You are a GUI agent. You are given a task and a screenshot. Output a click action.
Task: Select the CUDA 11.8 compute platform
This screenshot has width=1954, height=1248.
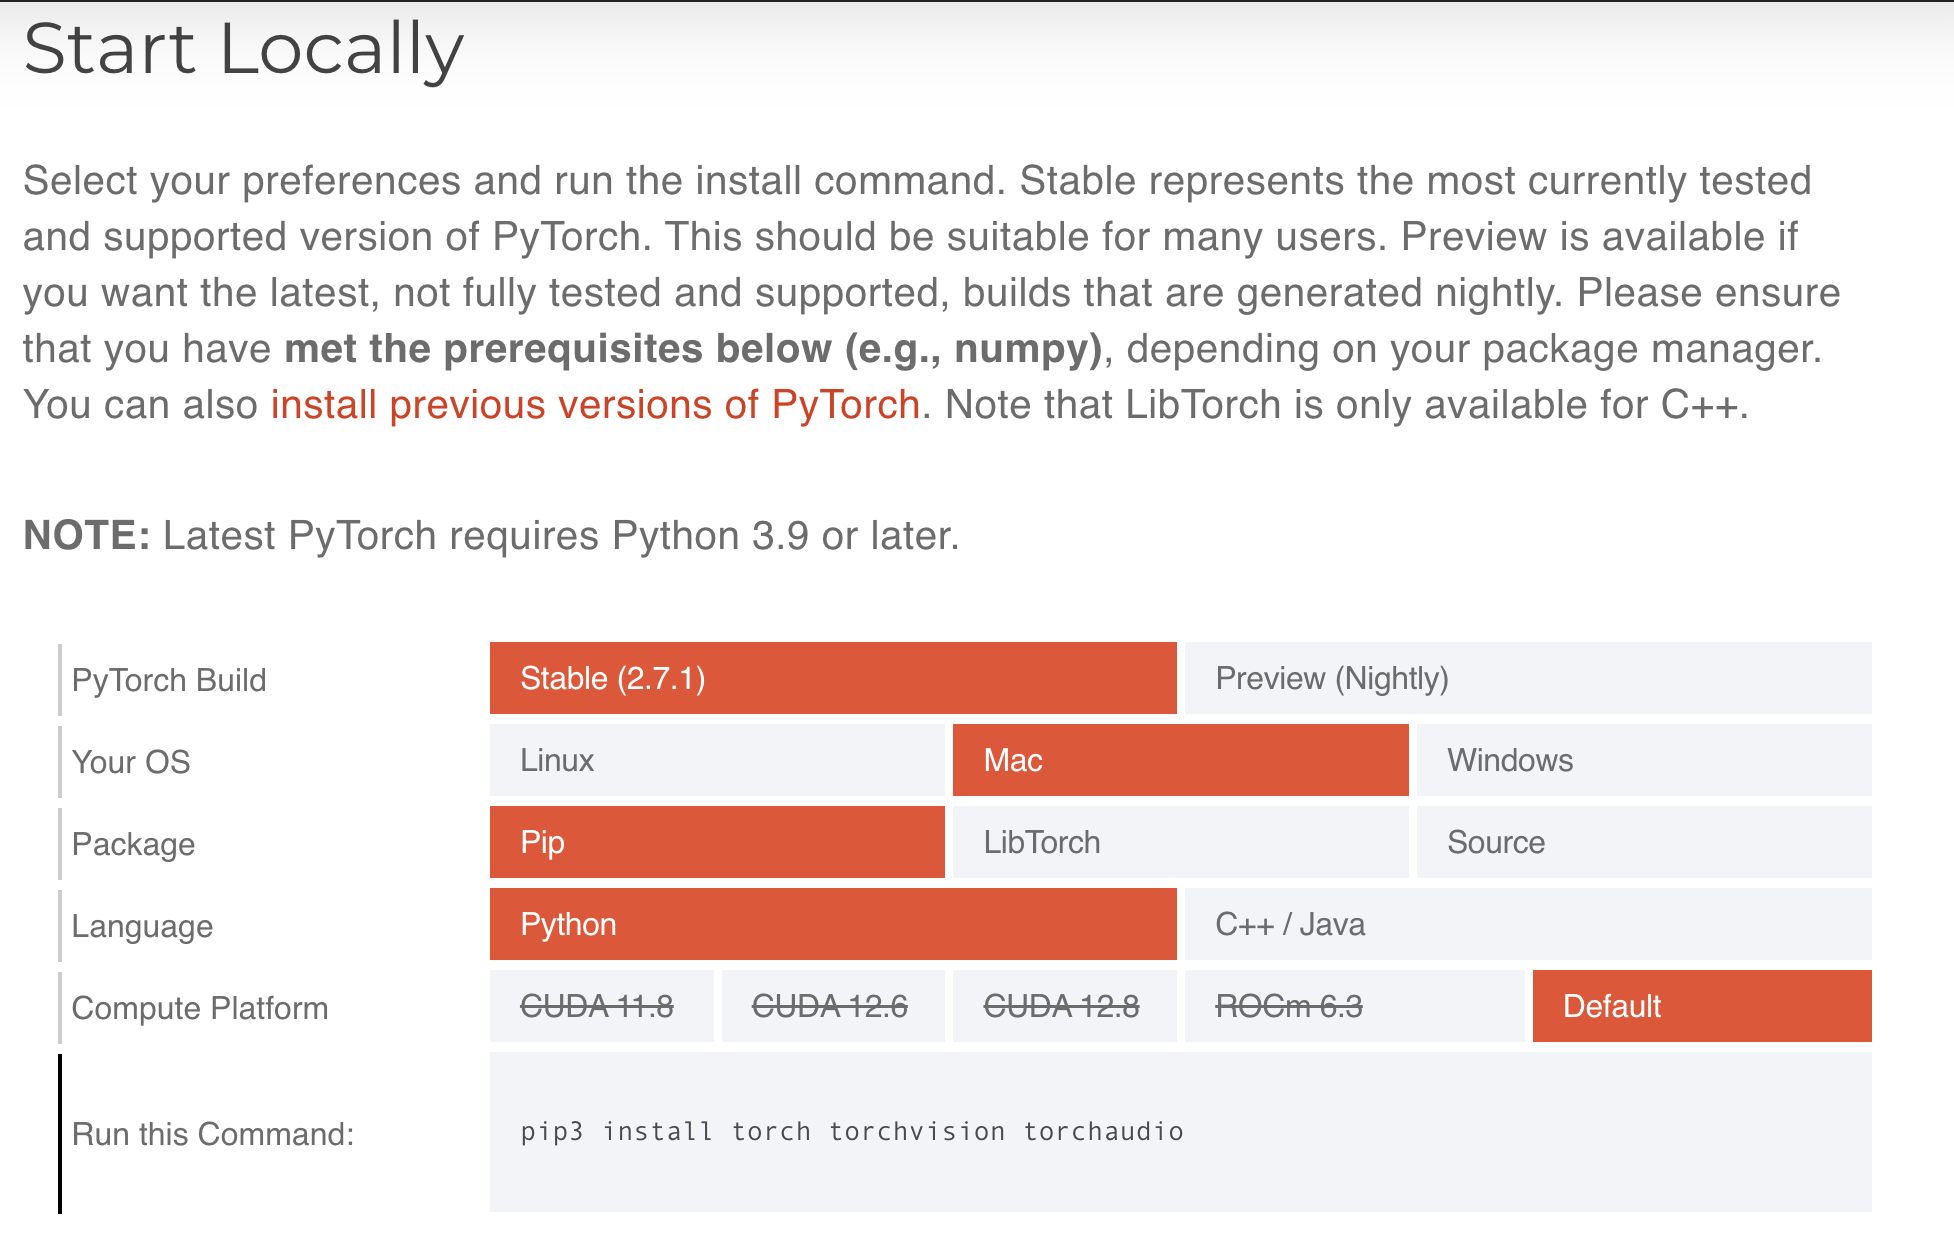pos(600,1006)
